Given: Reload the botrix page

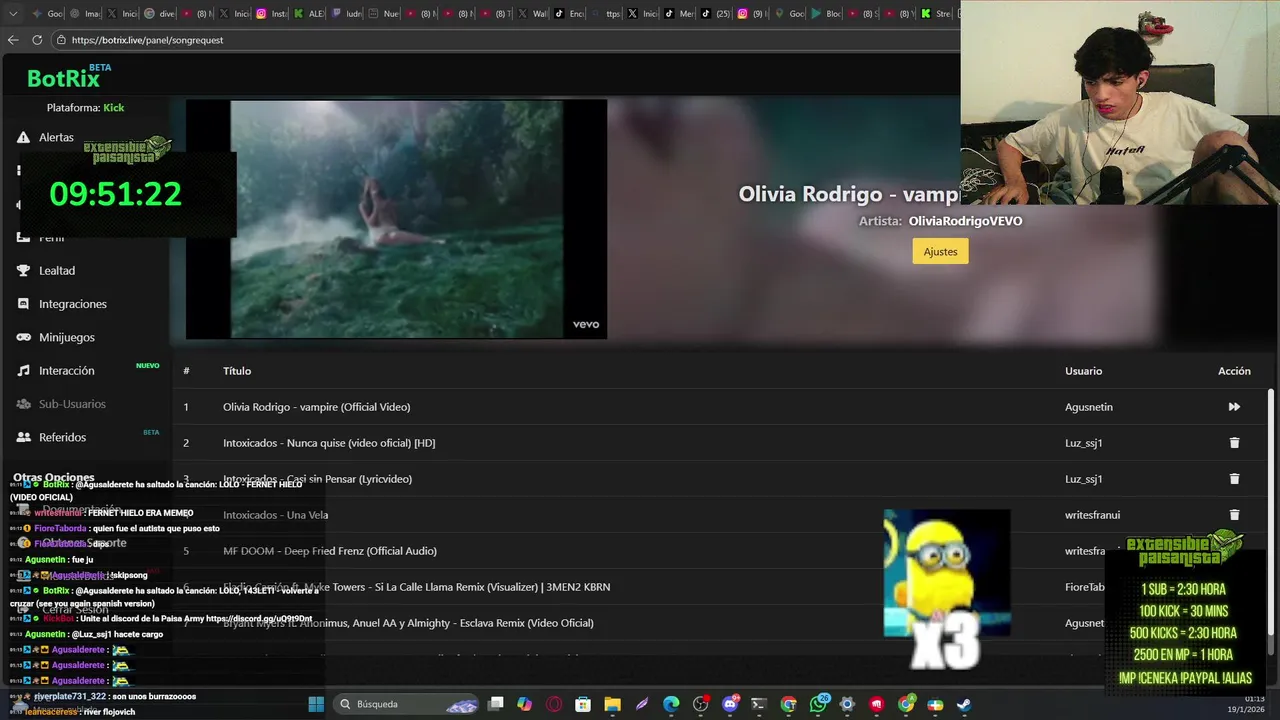Looking at the screenshot, I should tap(37, 40).
